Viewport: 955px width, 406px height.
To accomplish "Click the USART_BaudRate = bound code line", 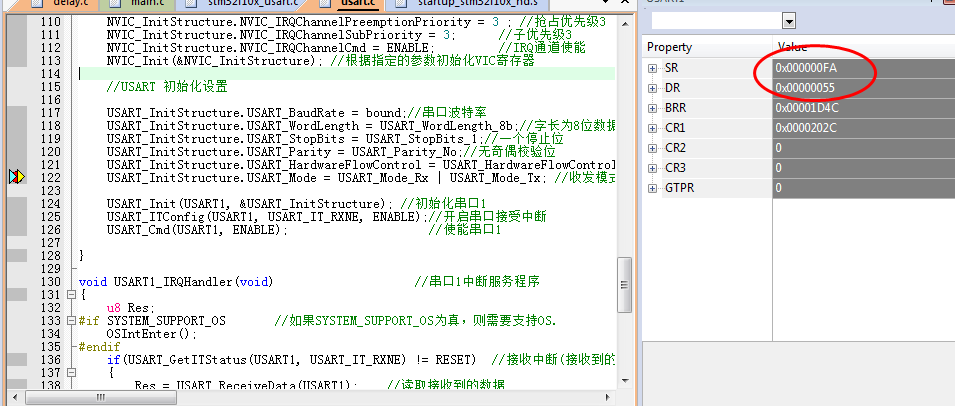I will [255, 113].
